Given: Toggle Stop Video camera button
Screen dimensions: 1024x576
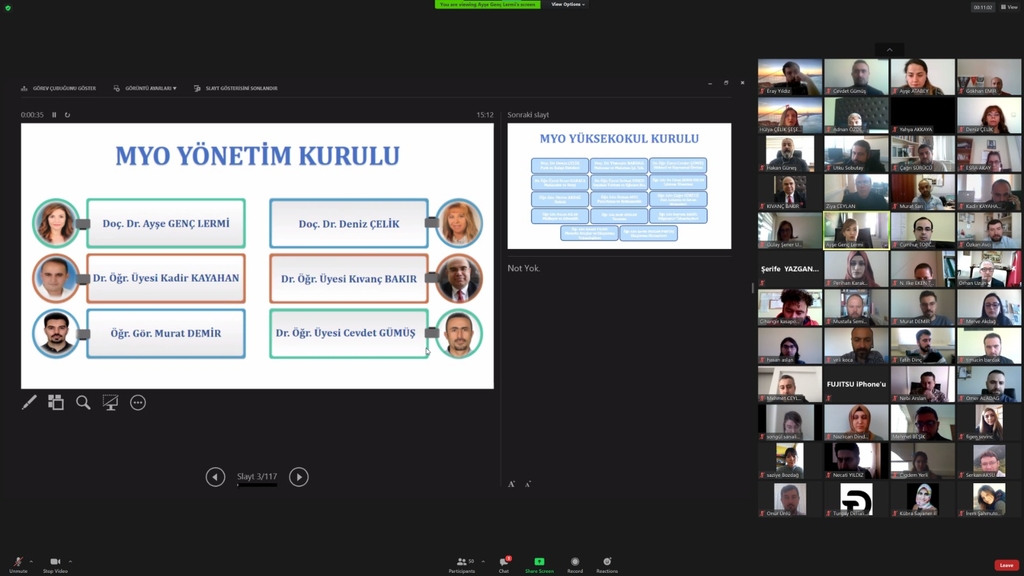Looking at the screenshot, I should coord(55,563).
